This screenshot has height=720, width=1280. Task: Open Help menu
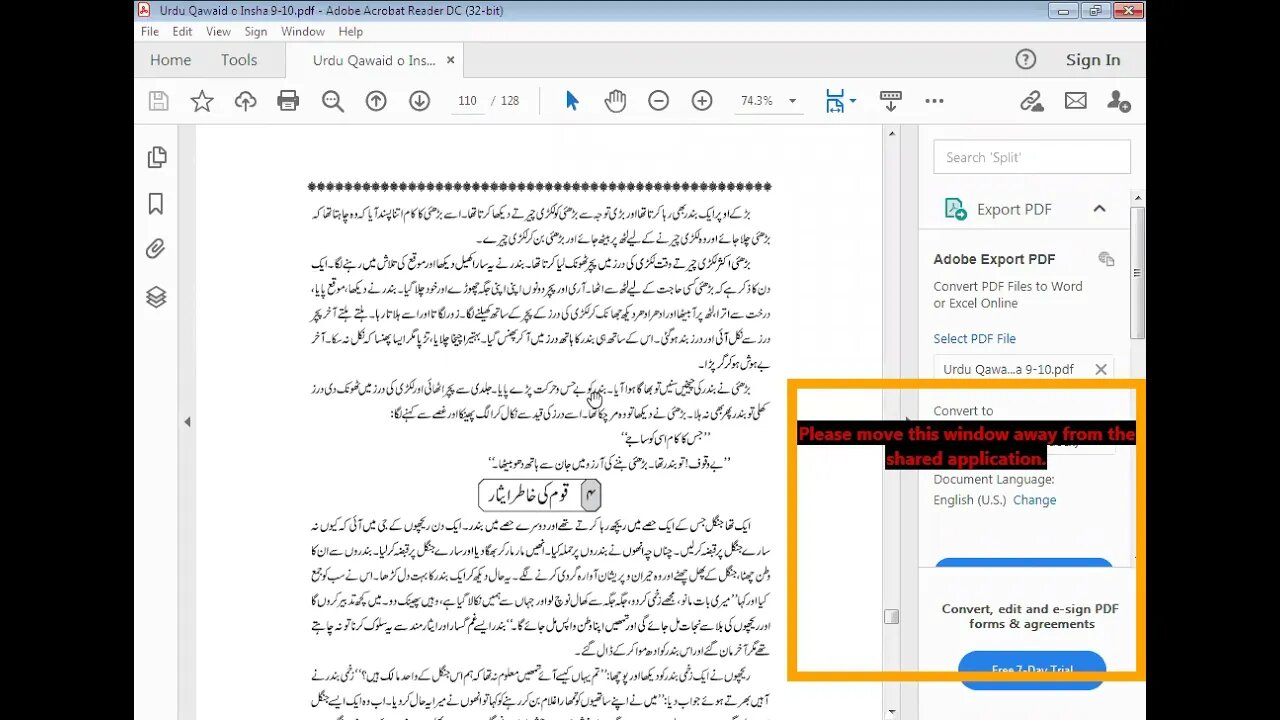(350, 32)
